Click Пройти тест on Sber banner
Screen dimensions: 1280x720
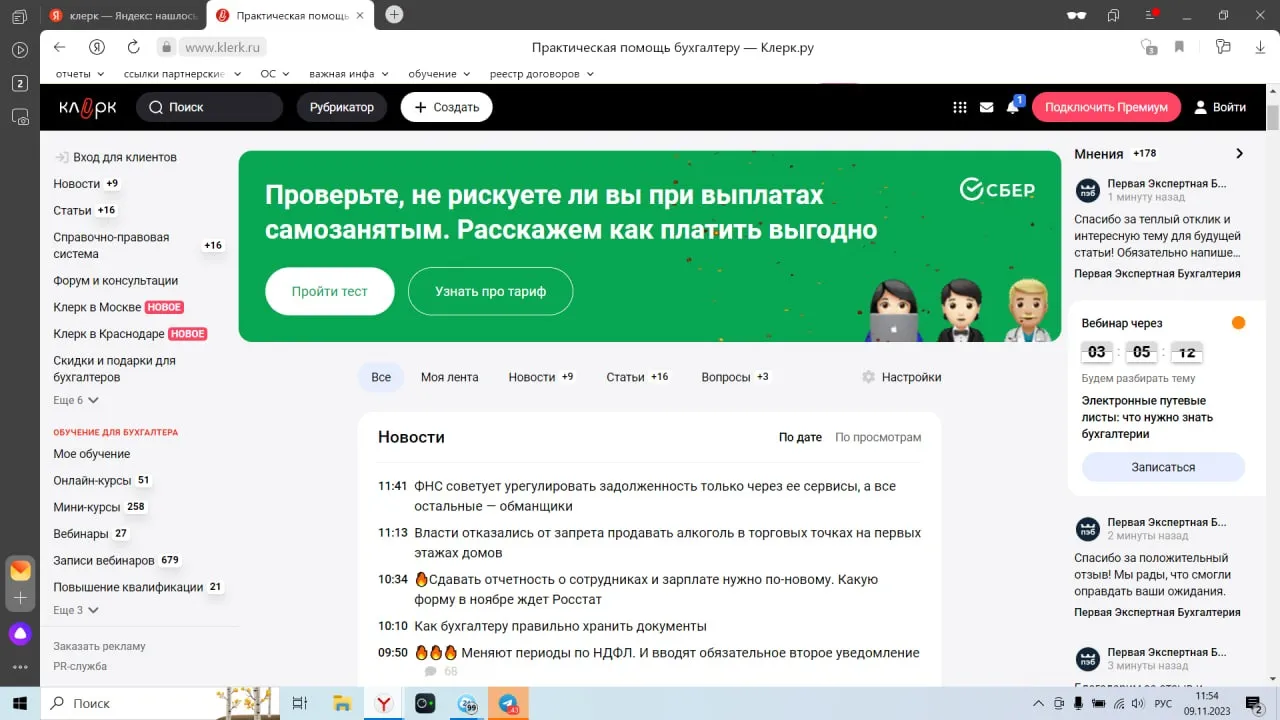(330, 291)
